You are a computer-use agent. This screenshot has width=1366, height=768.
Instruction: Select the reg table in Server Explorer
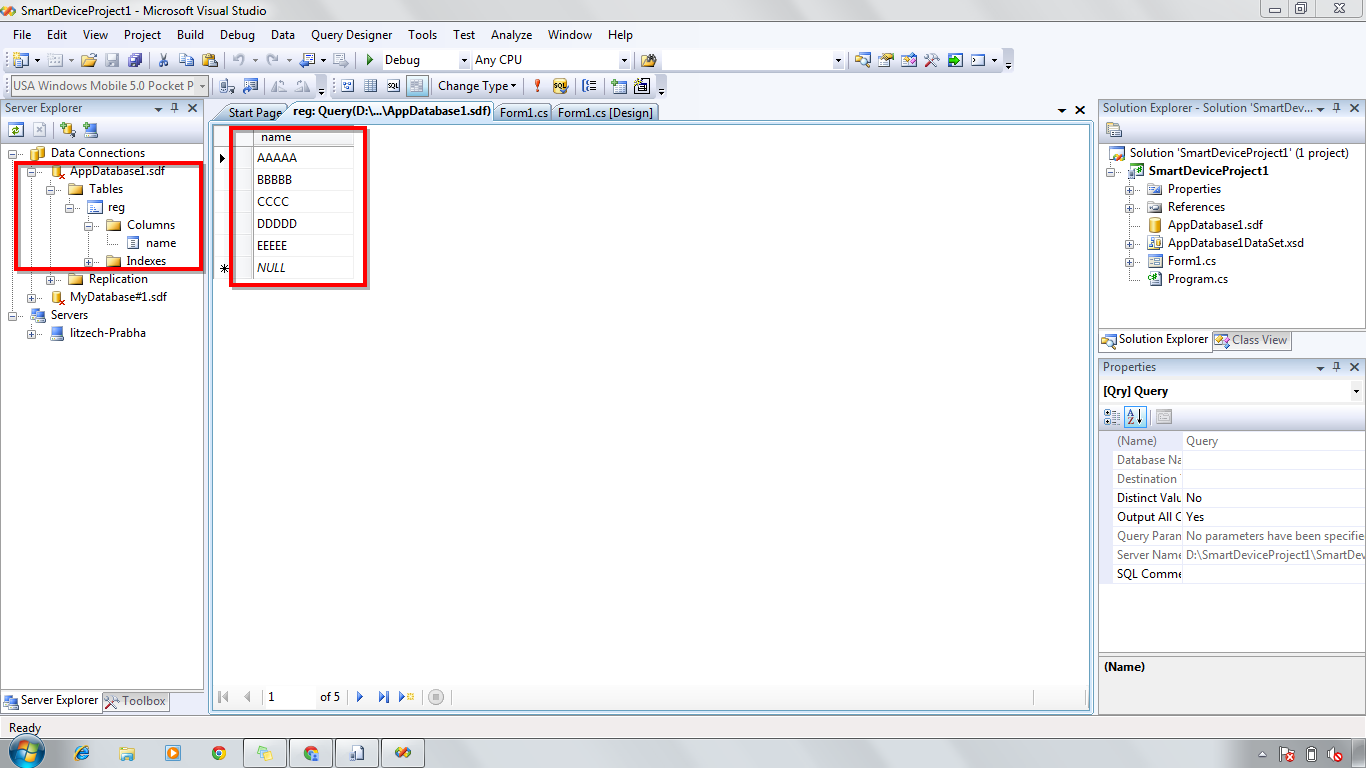tap(116, 207)
